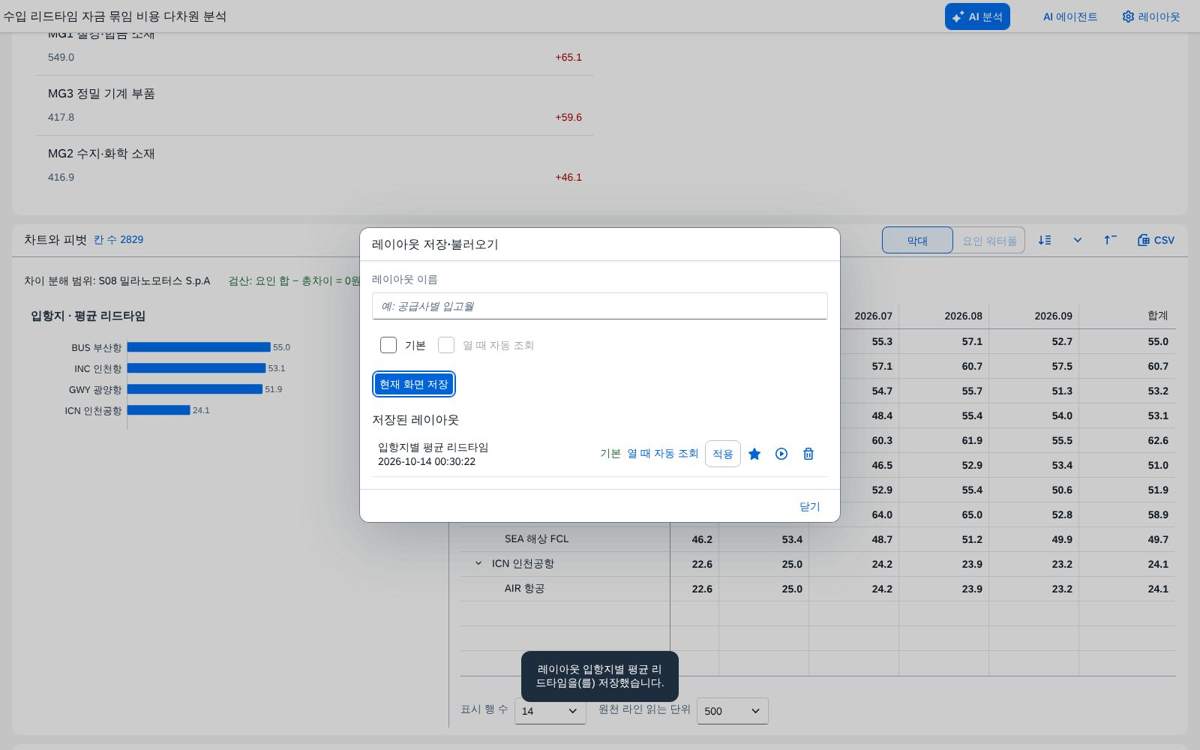Click MG3 정밀 기계 부품 list item
Image resolution: width=1200 pixels, height=750 pixels.
point(315,105)
